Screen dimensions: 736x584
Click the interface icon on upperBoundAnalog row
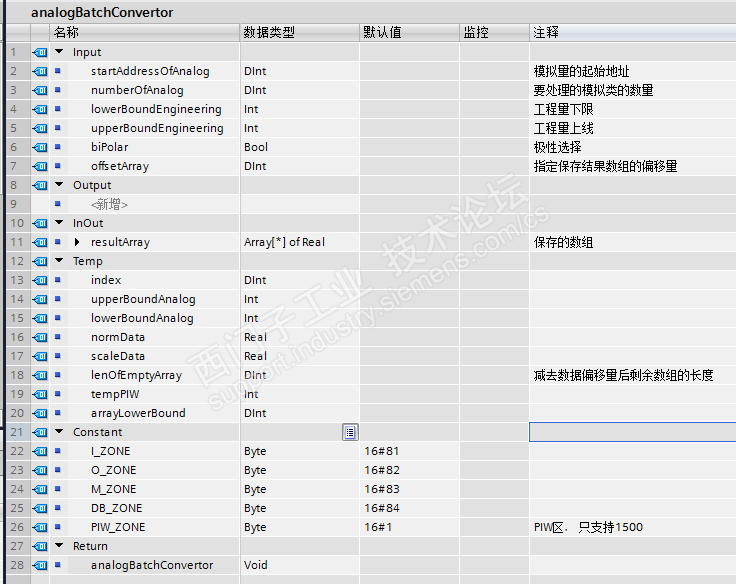[x=40, y=299]
